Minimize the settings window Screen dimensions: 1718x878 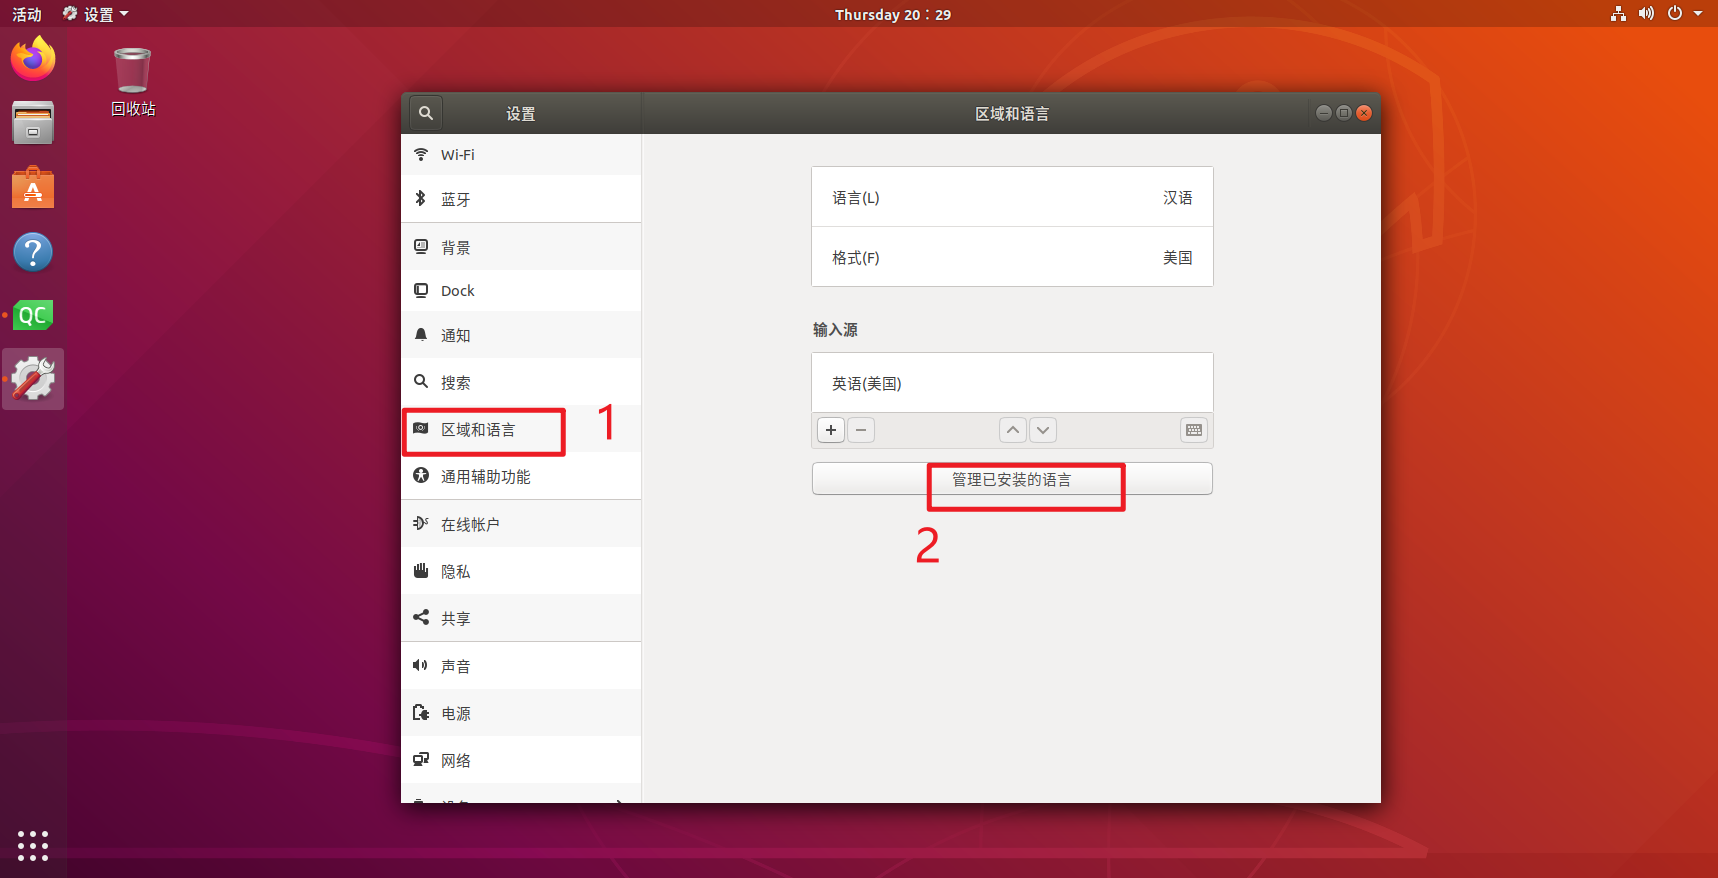pos(1324,113)
